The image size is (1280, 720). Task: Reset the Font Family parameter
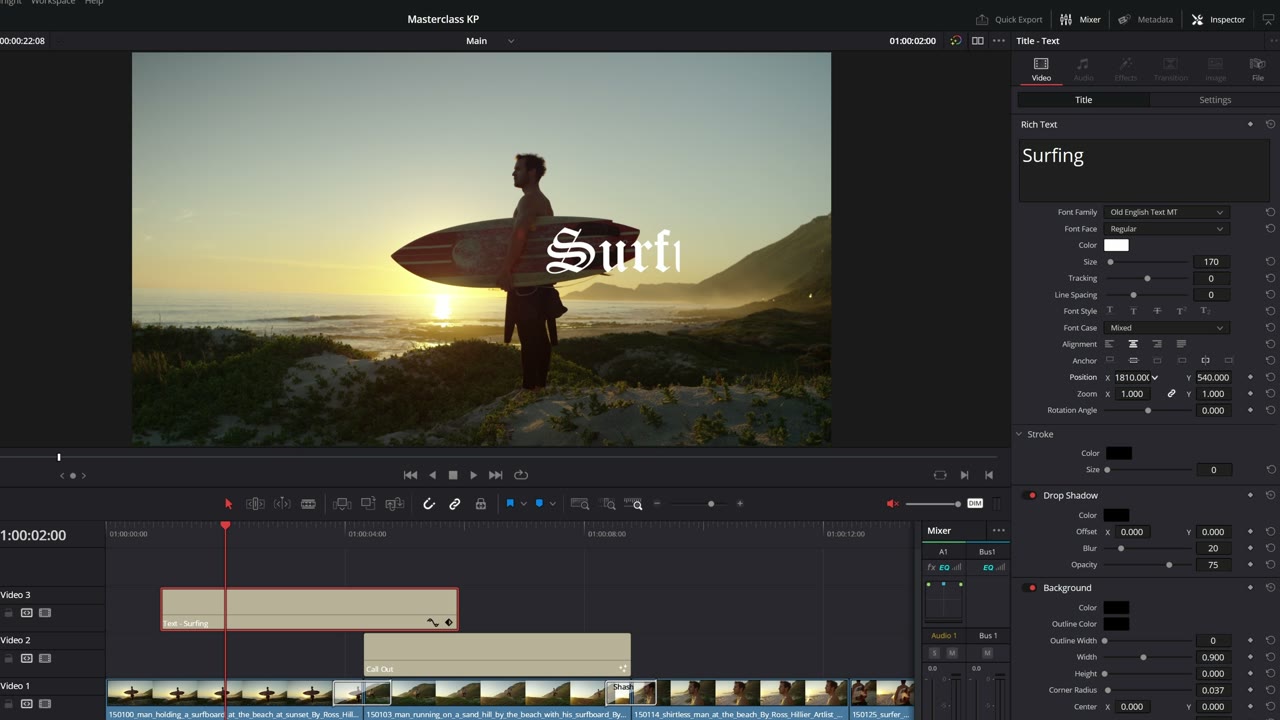[x=1270, y=212]
